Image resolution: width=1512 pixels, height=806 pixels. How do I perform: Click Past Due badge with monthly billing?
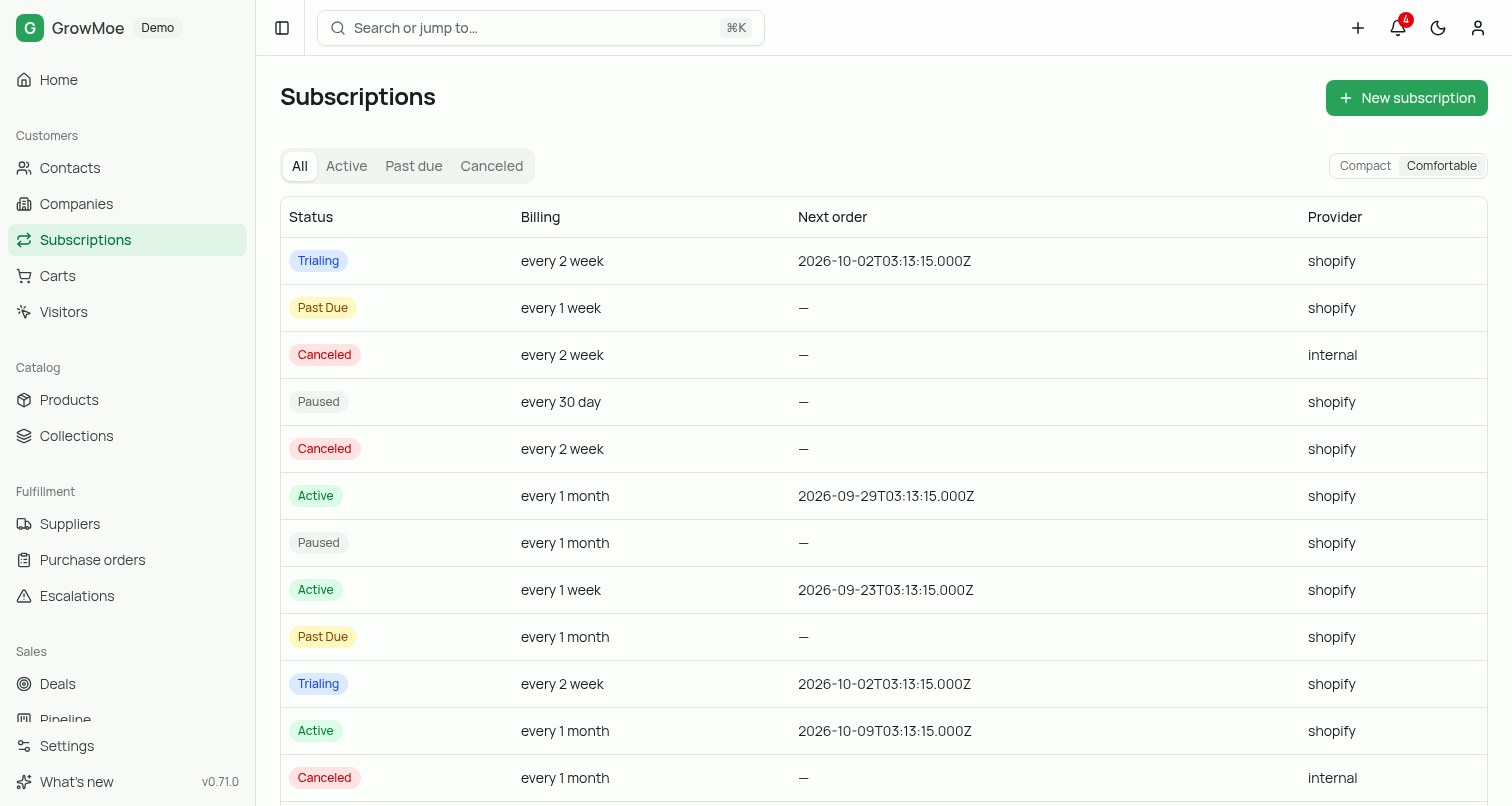click(323, 637)
